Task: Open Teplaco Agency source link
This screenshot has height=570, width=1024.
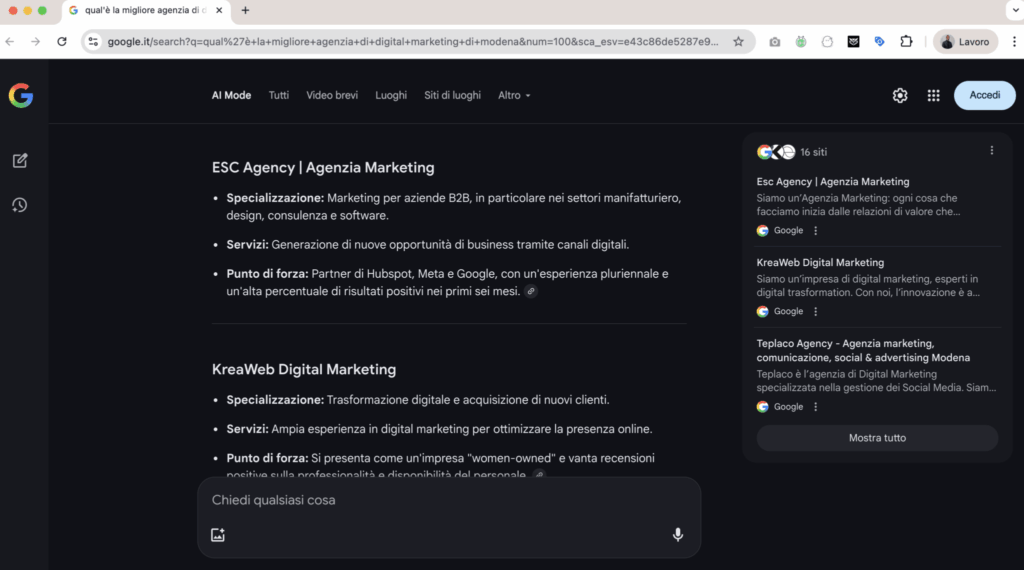Action: [x=863, y=351]
